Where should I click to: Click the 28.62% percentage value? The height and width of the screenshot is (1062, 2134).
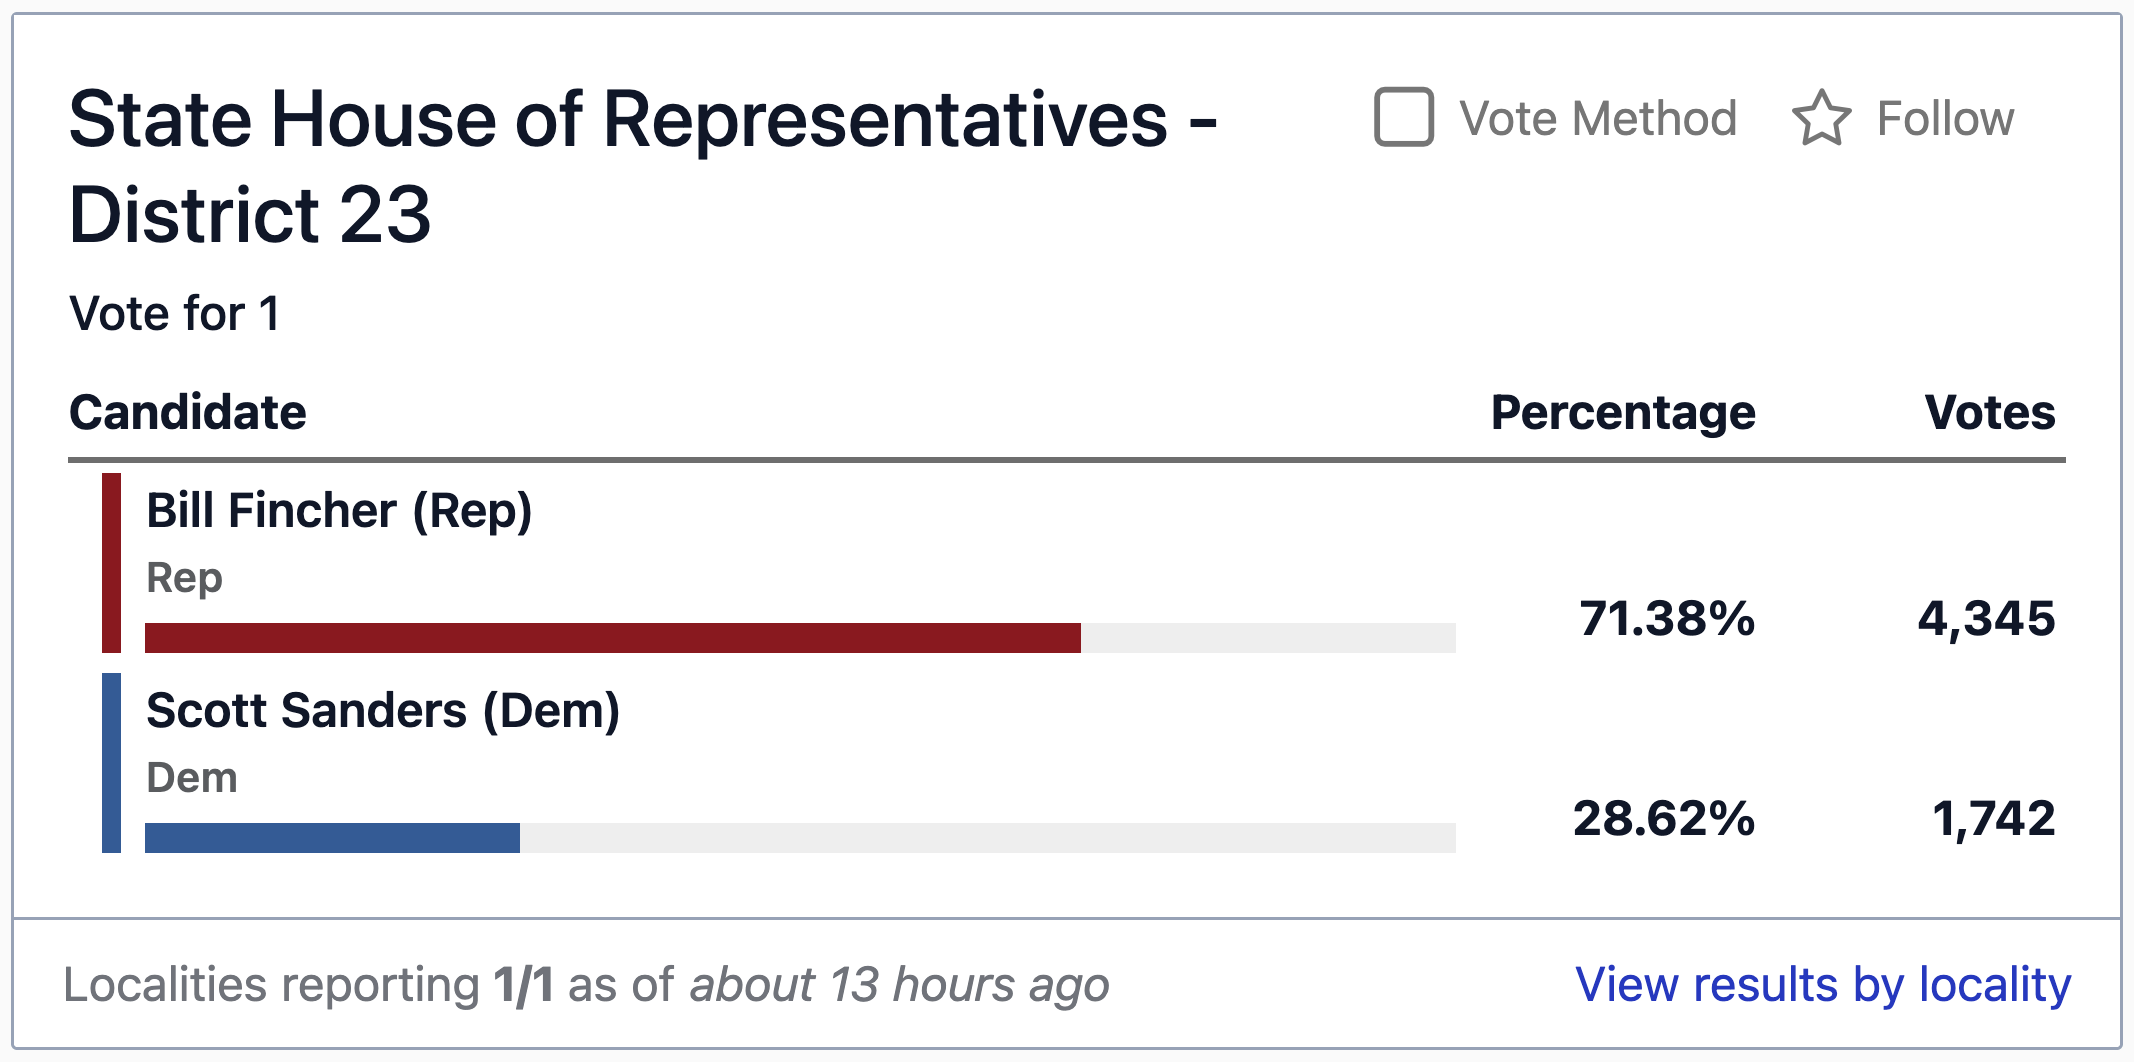coord(1664,818)
